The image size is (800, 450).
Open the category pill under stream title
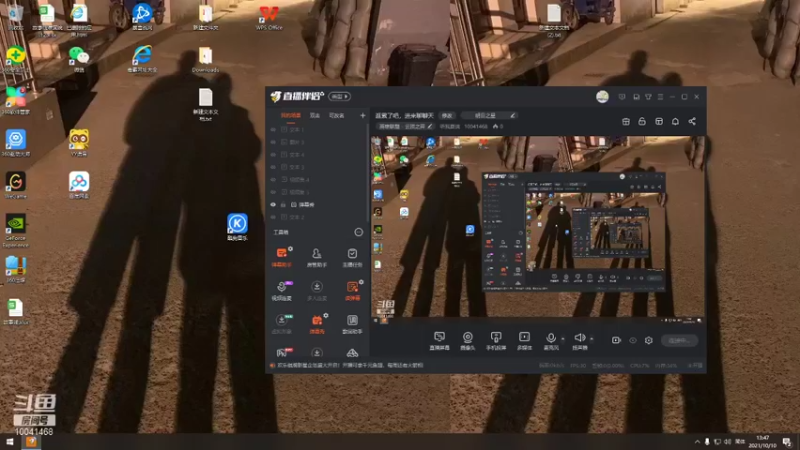click(x=405, y=126)
